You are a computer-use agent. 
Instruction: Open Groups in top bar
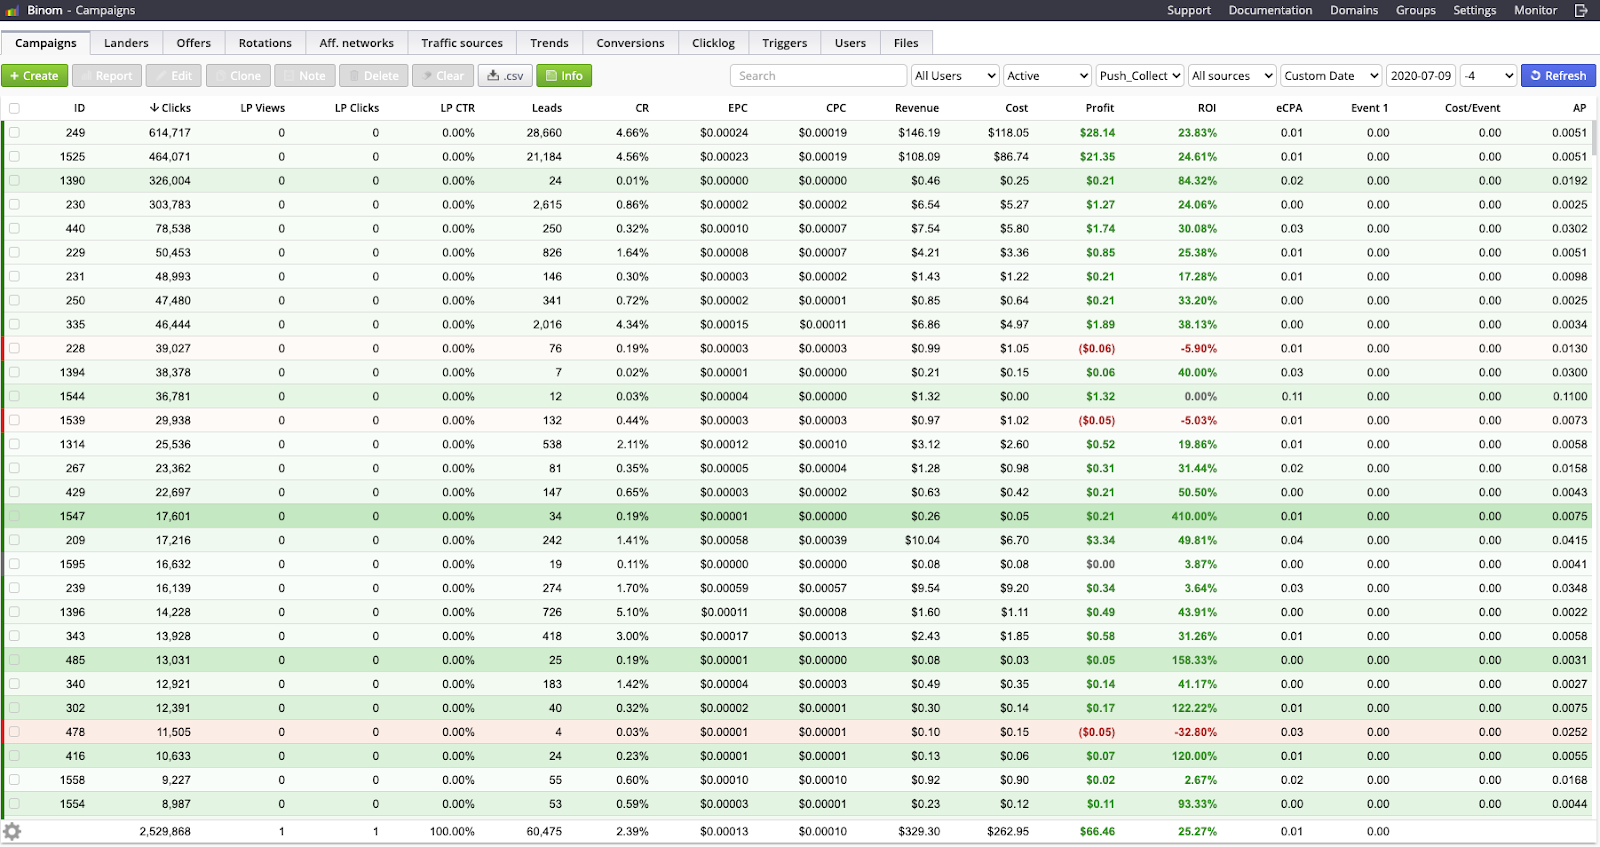pyautogui.click(x=1416, y=10)
